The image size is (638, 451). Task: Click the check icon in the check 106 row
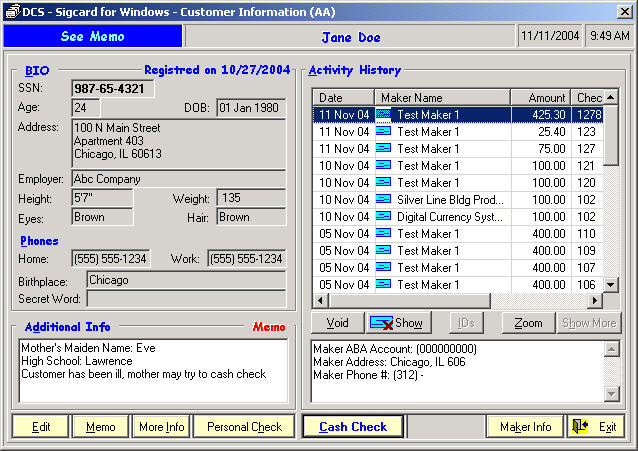383,284
